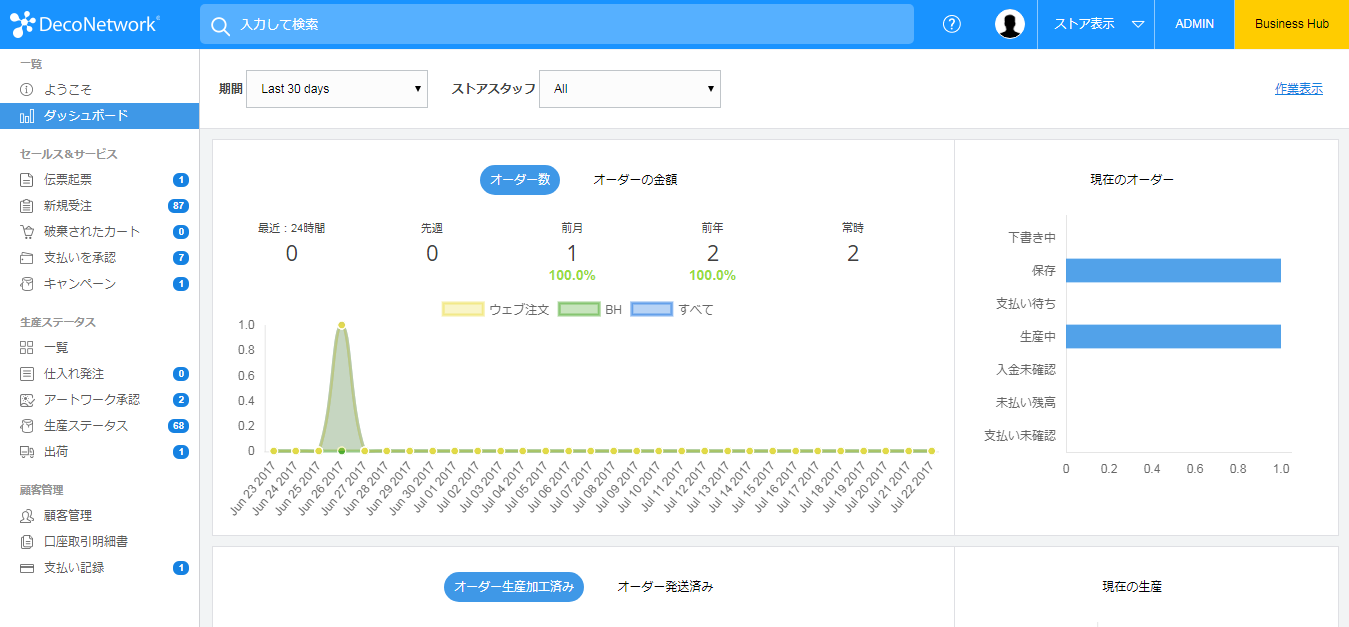Click the 伝票起票 document icon
Screen dimensions: 1349x627
[27, 180]
